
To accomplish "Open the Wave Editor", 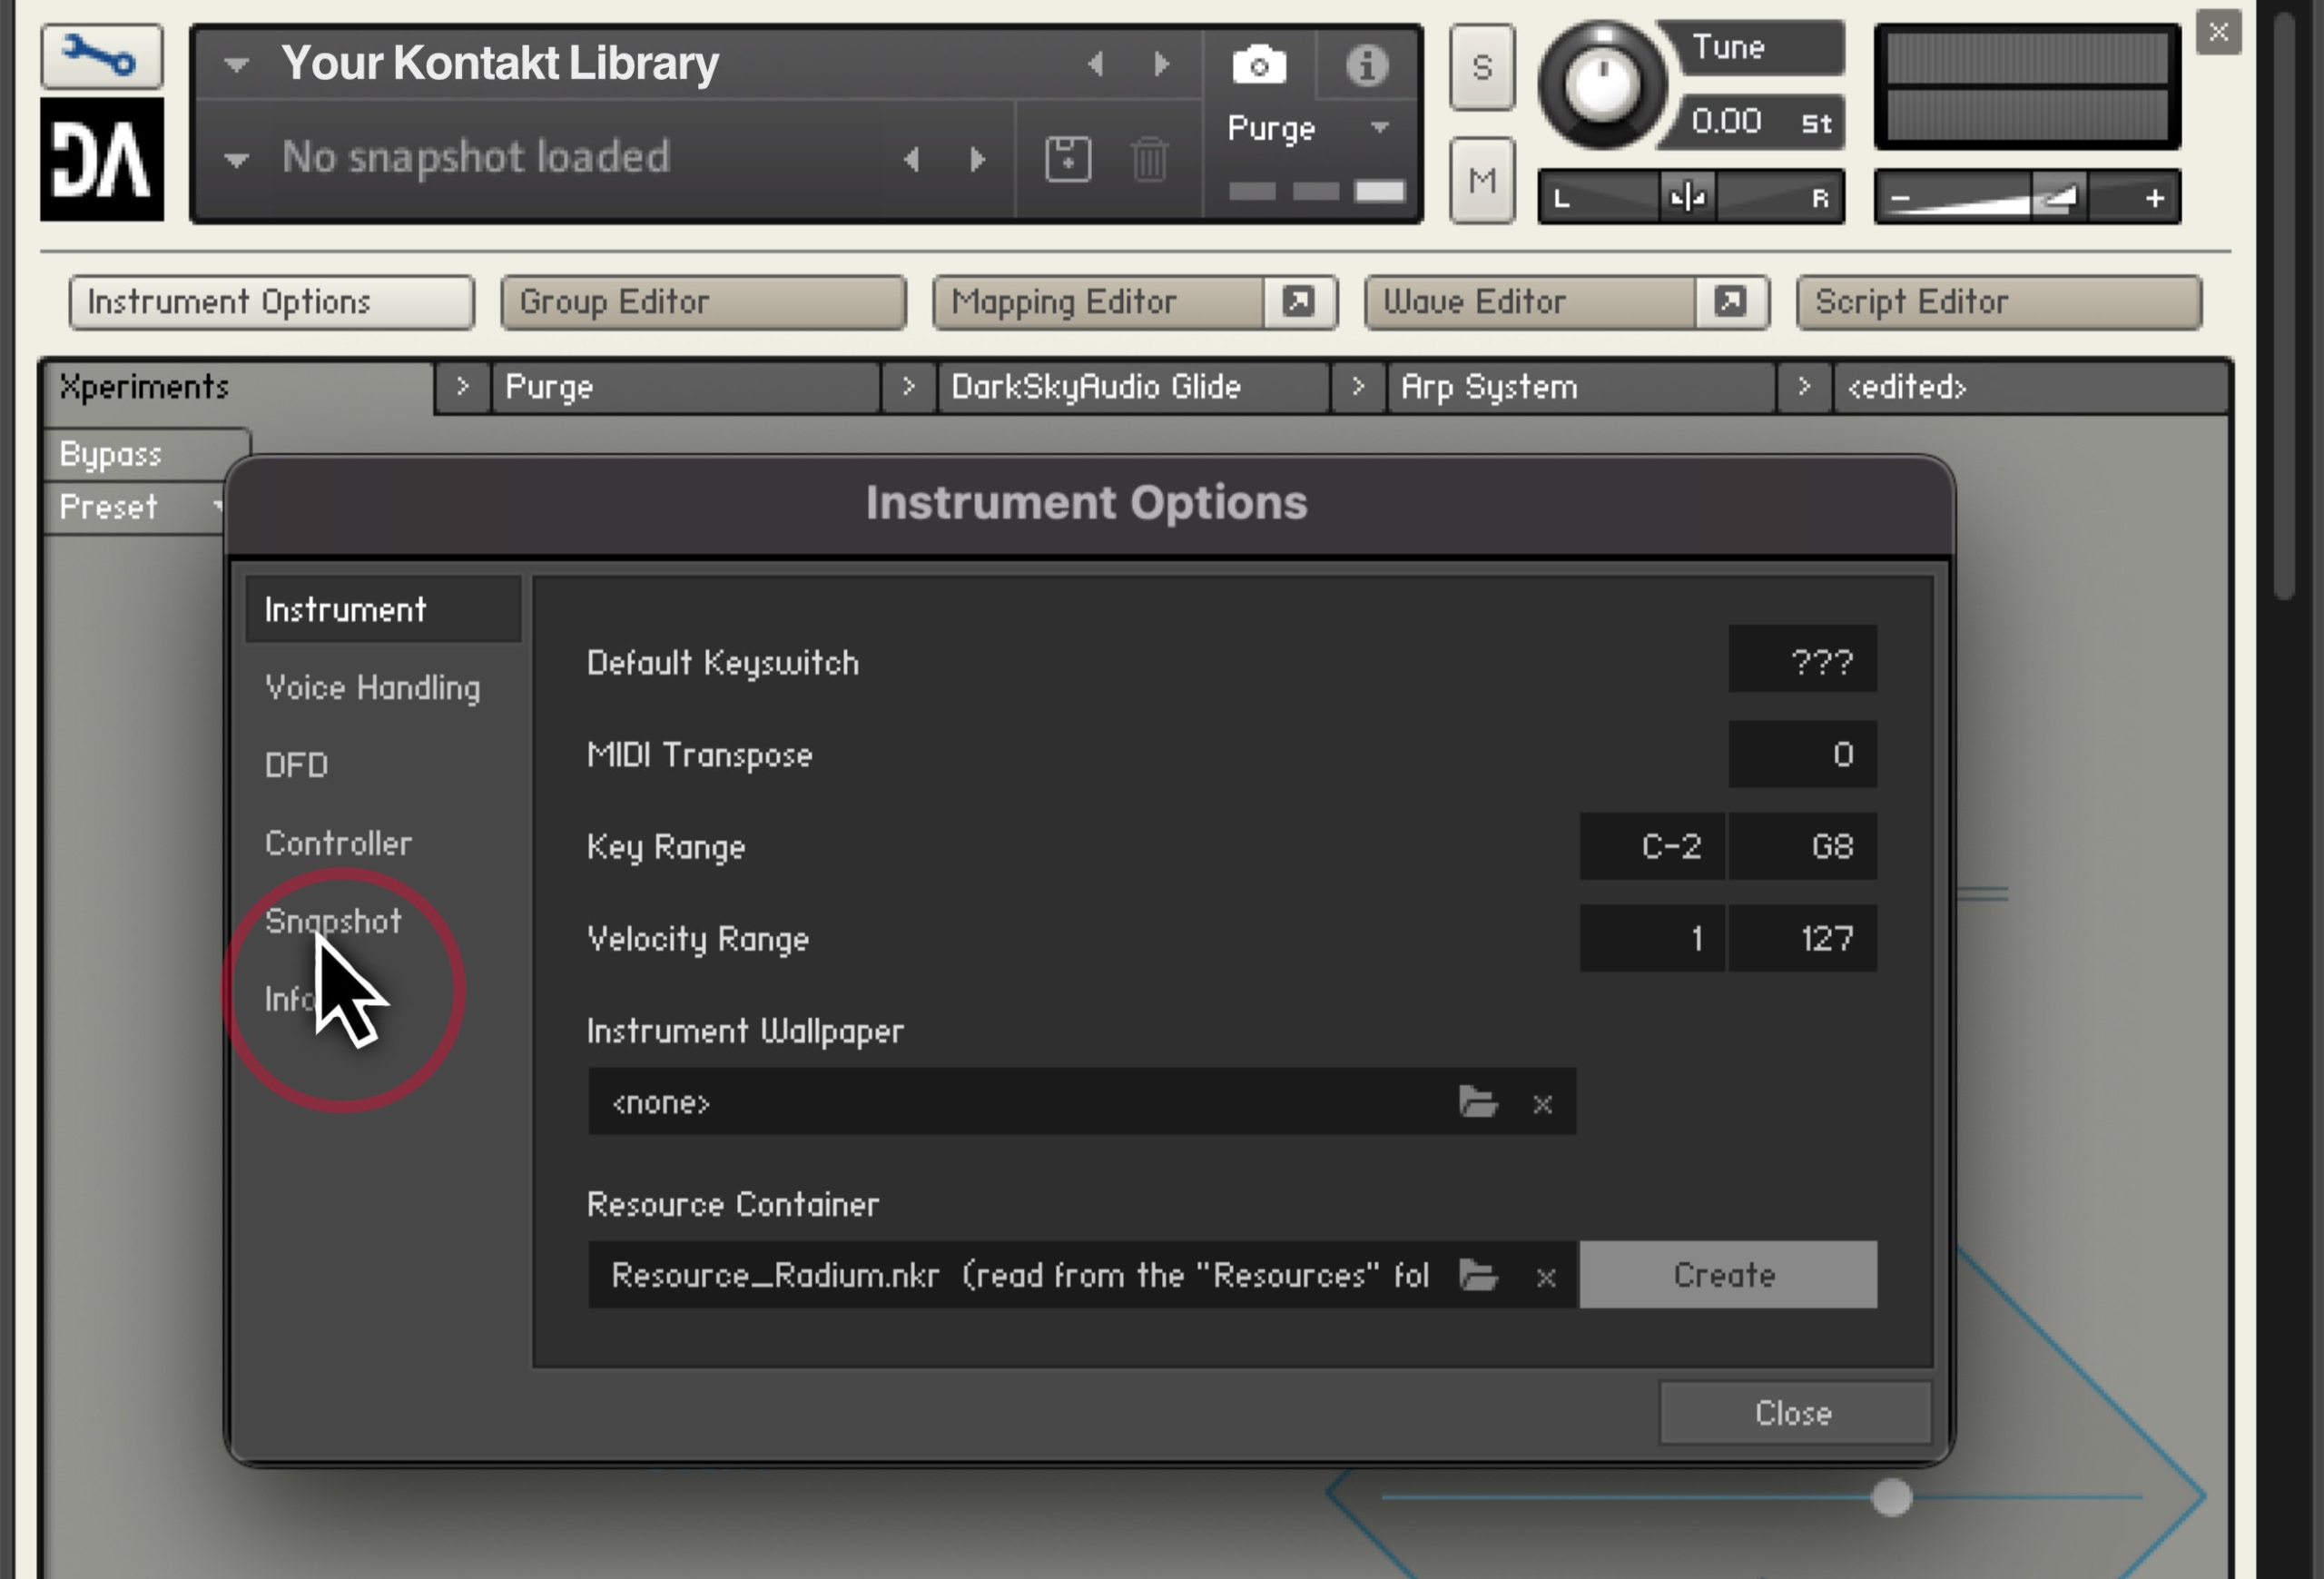I will point(1530,302).
